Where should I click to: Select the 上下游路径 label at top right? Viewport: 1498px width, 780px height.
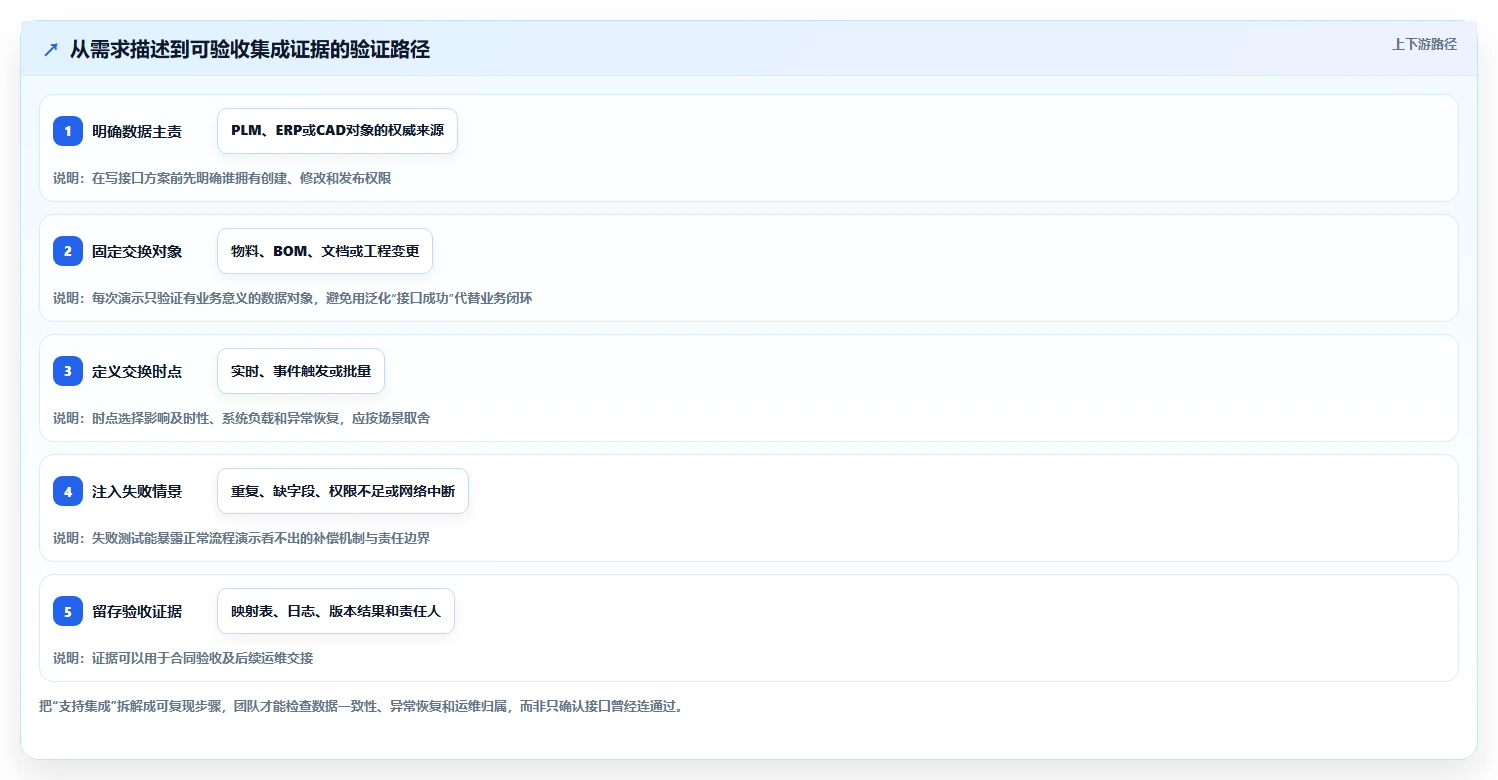(x=1424, y=44)
